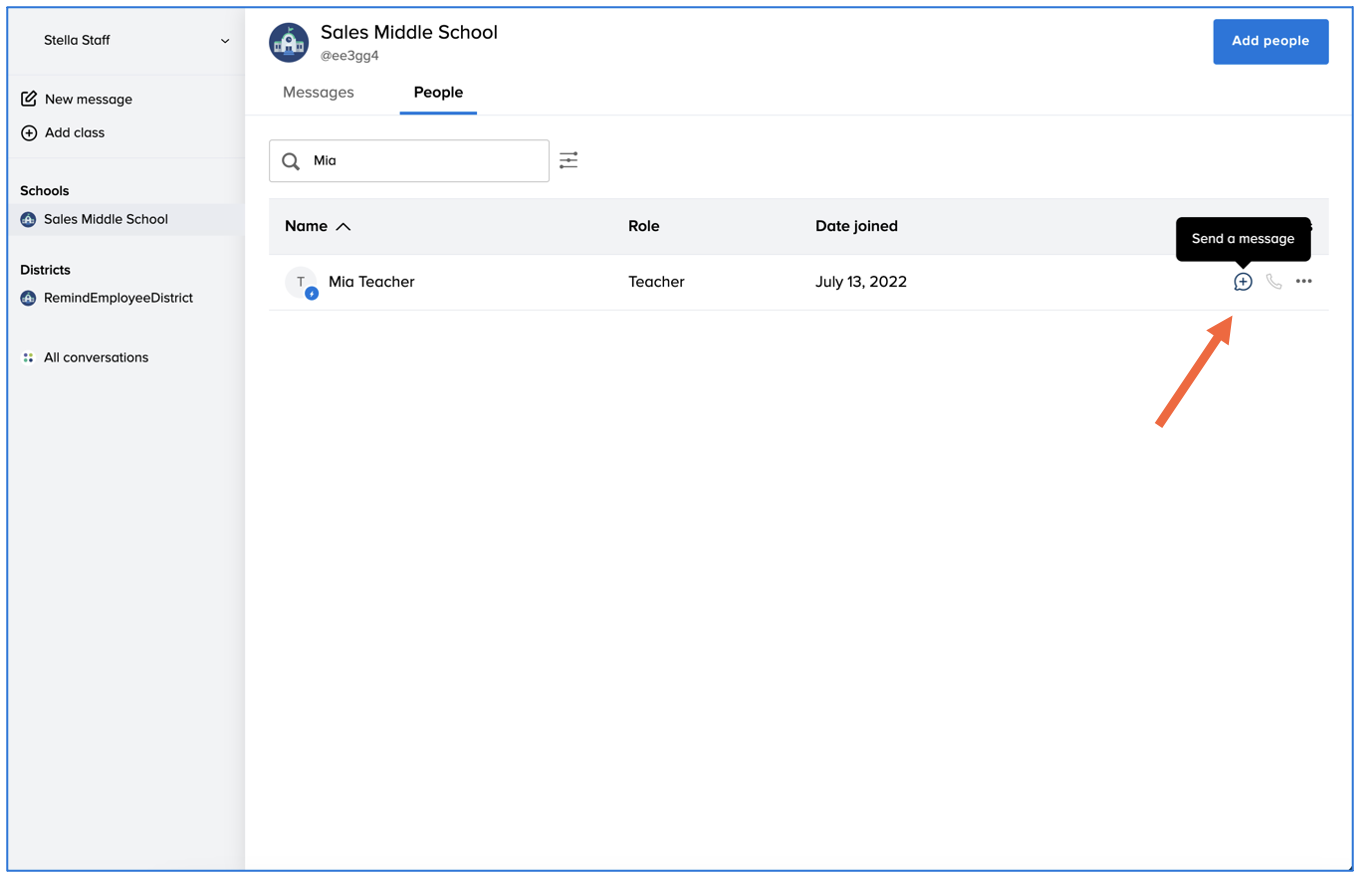Expand the Stella Staff account dropdown
The image size is (1363, 879).
[x=225, y=41]
